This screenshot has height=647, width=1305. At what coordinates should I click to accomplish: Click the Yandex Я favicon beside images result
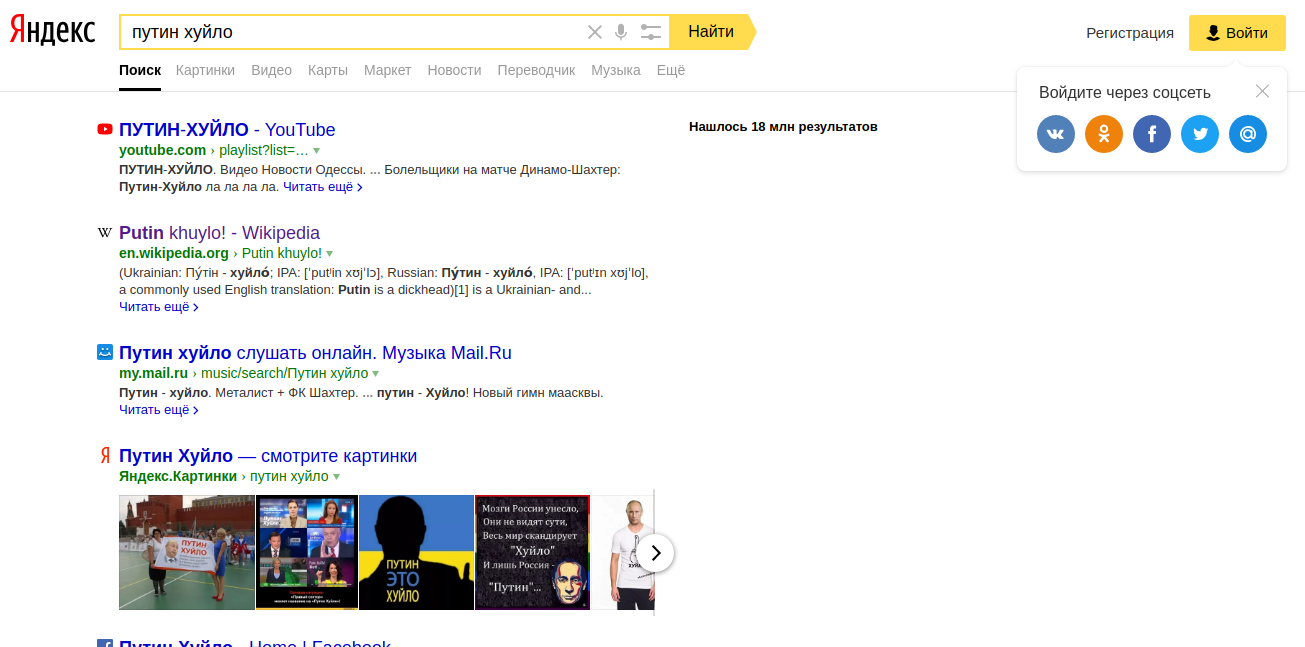tap(105, 456)
